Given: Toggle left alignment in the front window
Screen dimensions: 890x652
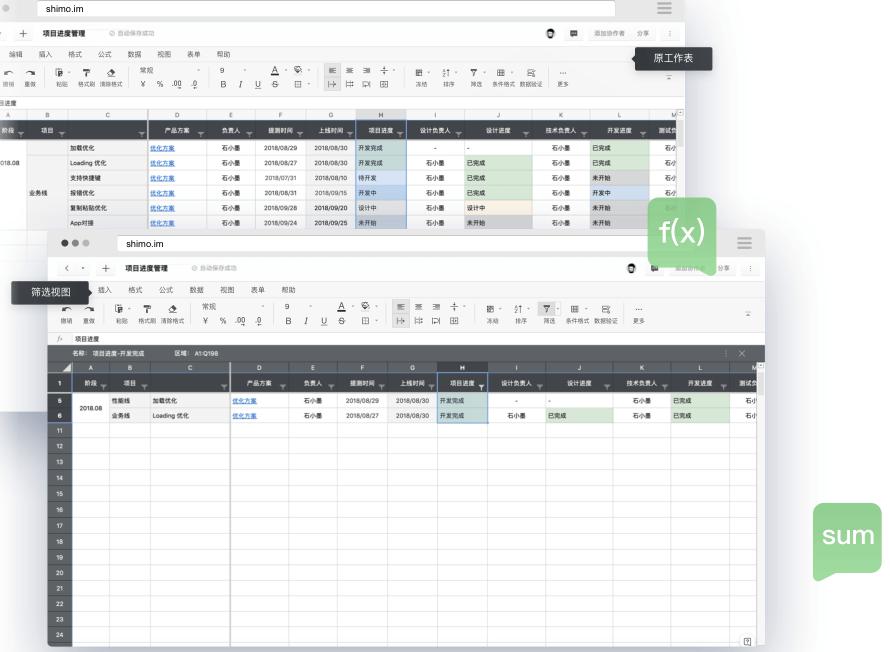Looking at the screenshot, I should click(x=401, y=307).
